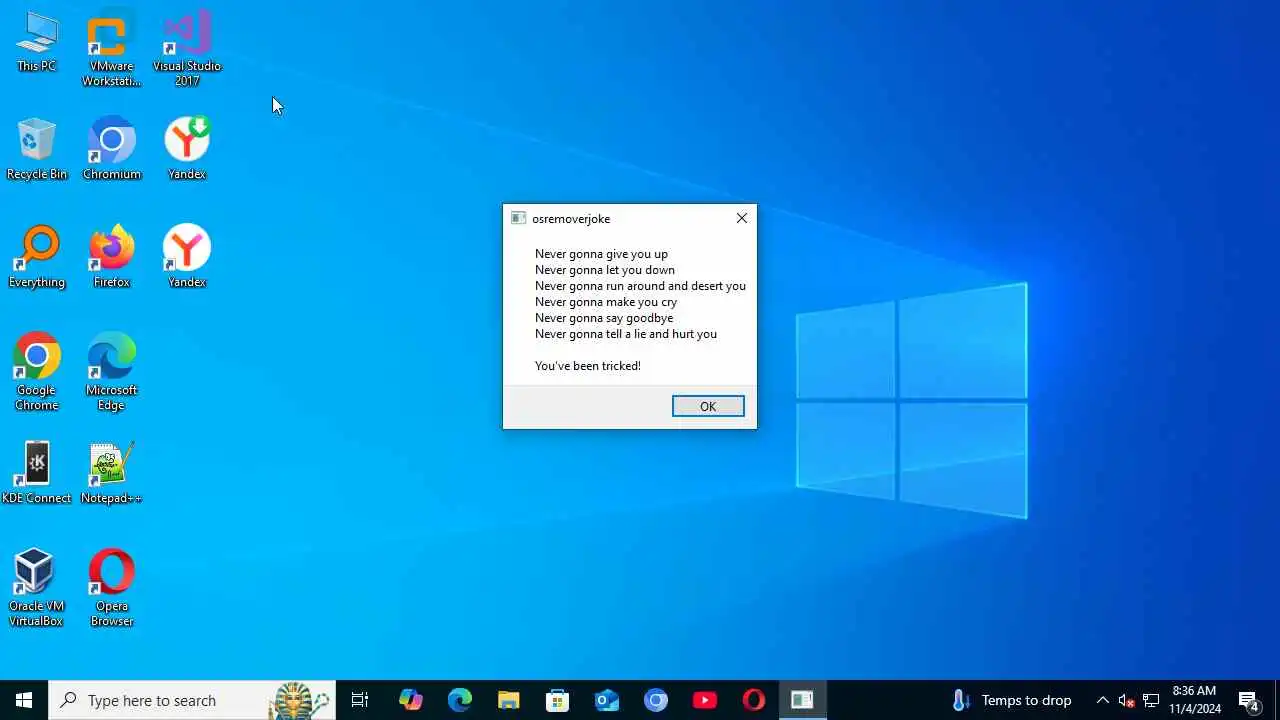Launch Copilot from the taskbar

(x=411, y=700)
